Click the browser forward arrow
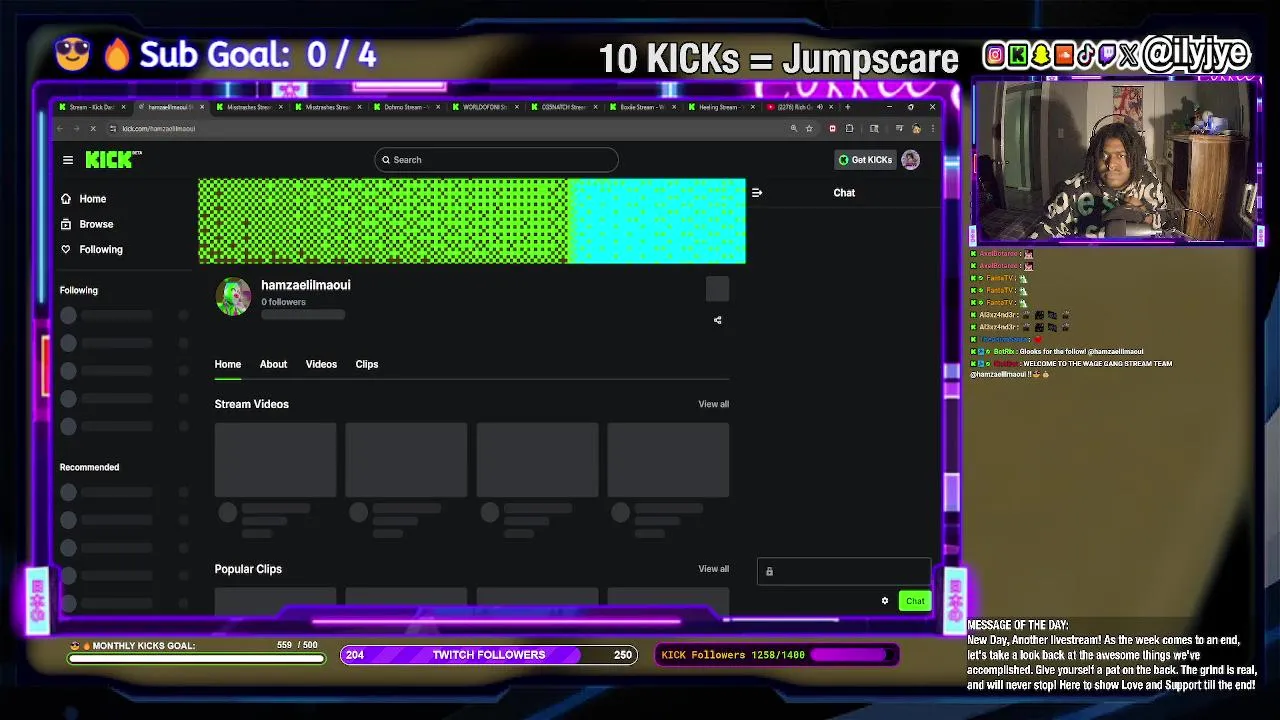 (x=76, y=128)
